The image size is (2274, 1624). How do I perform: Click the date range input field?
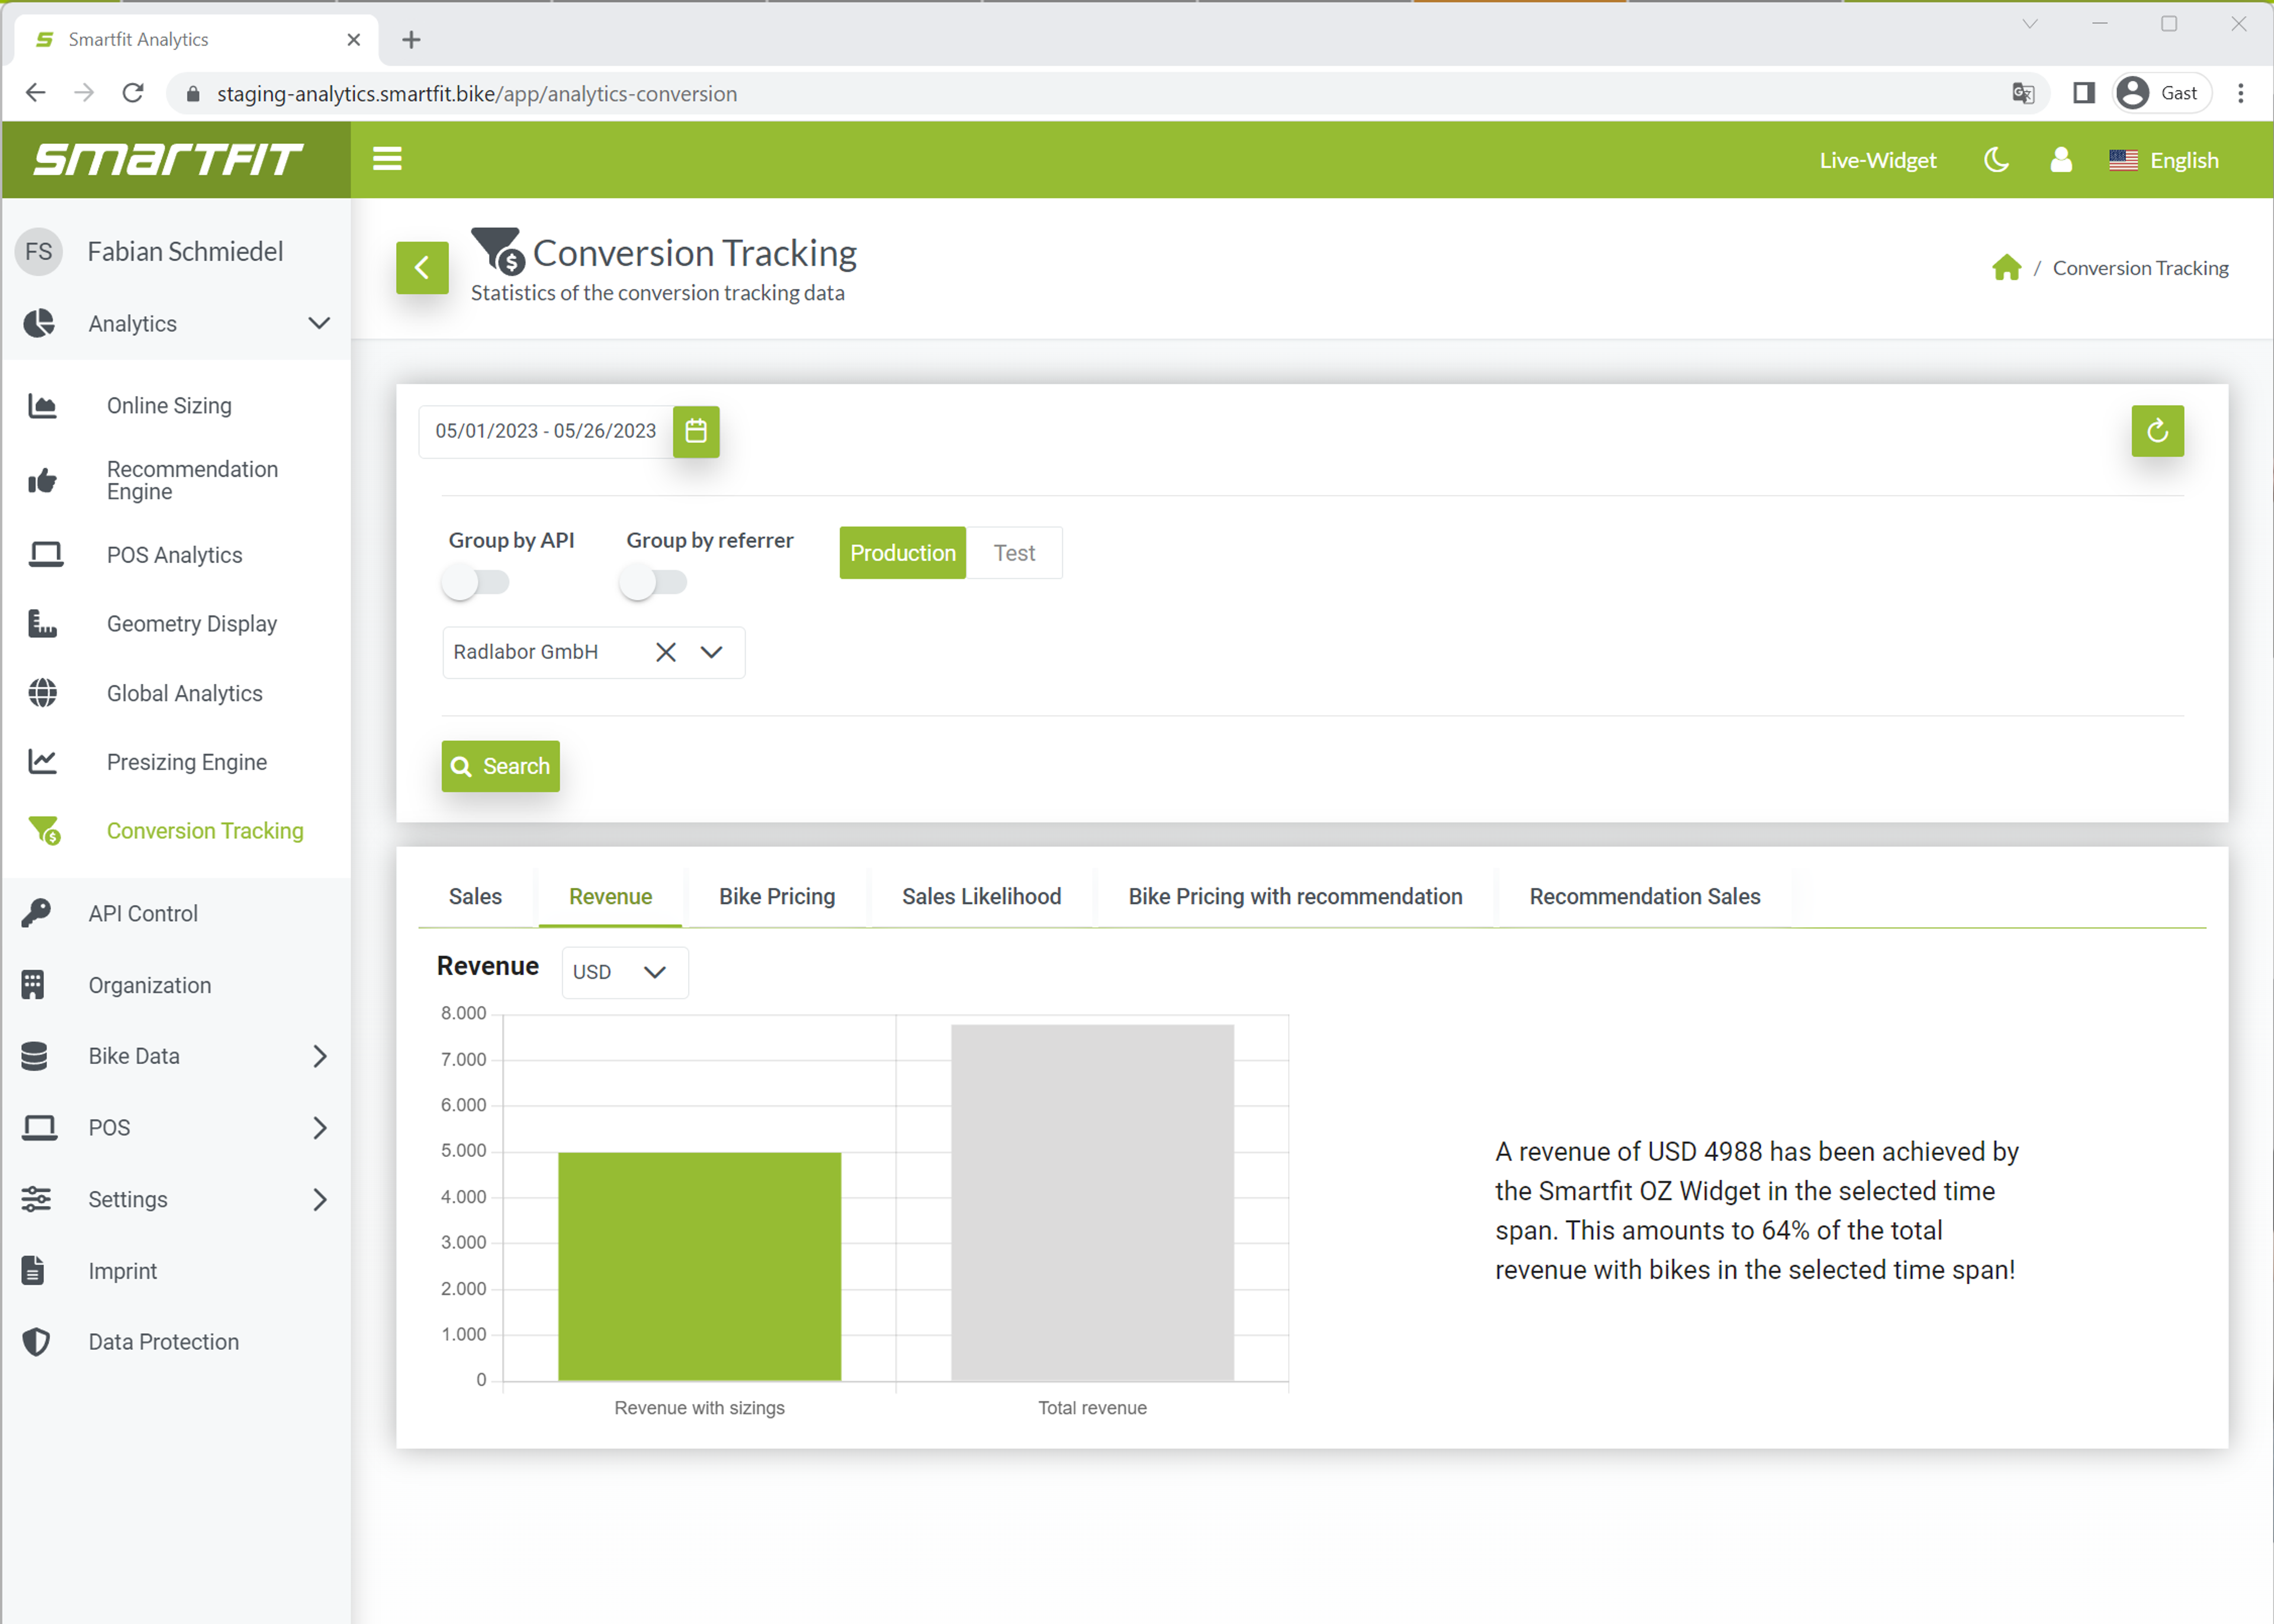545,431
